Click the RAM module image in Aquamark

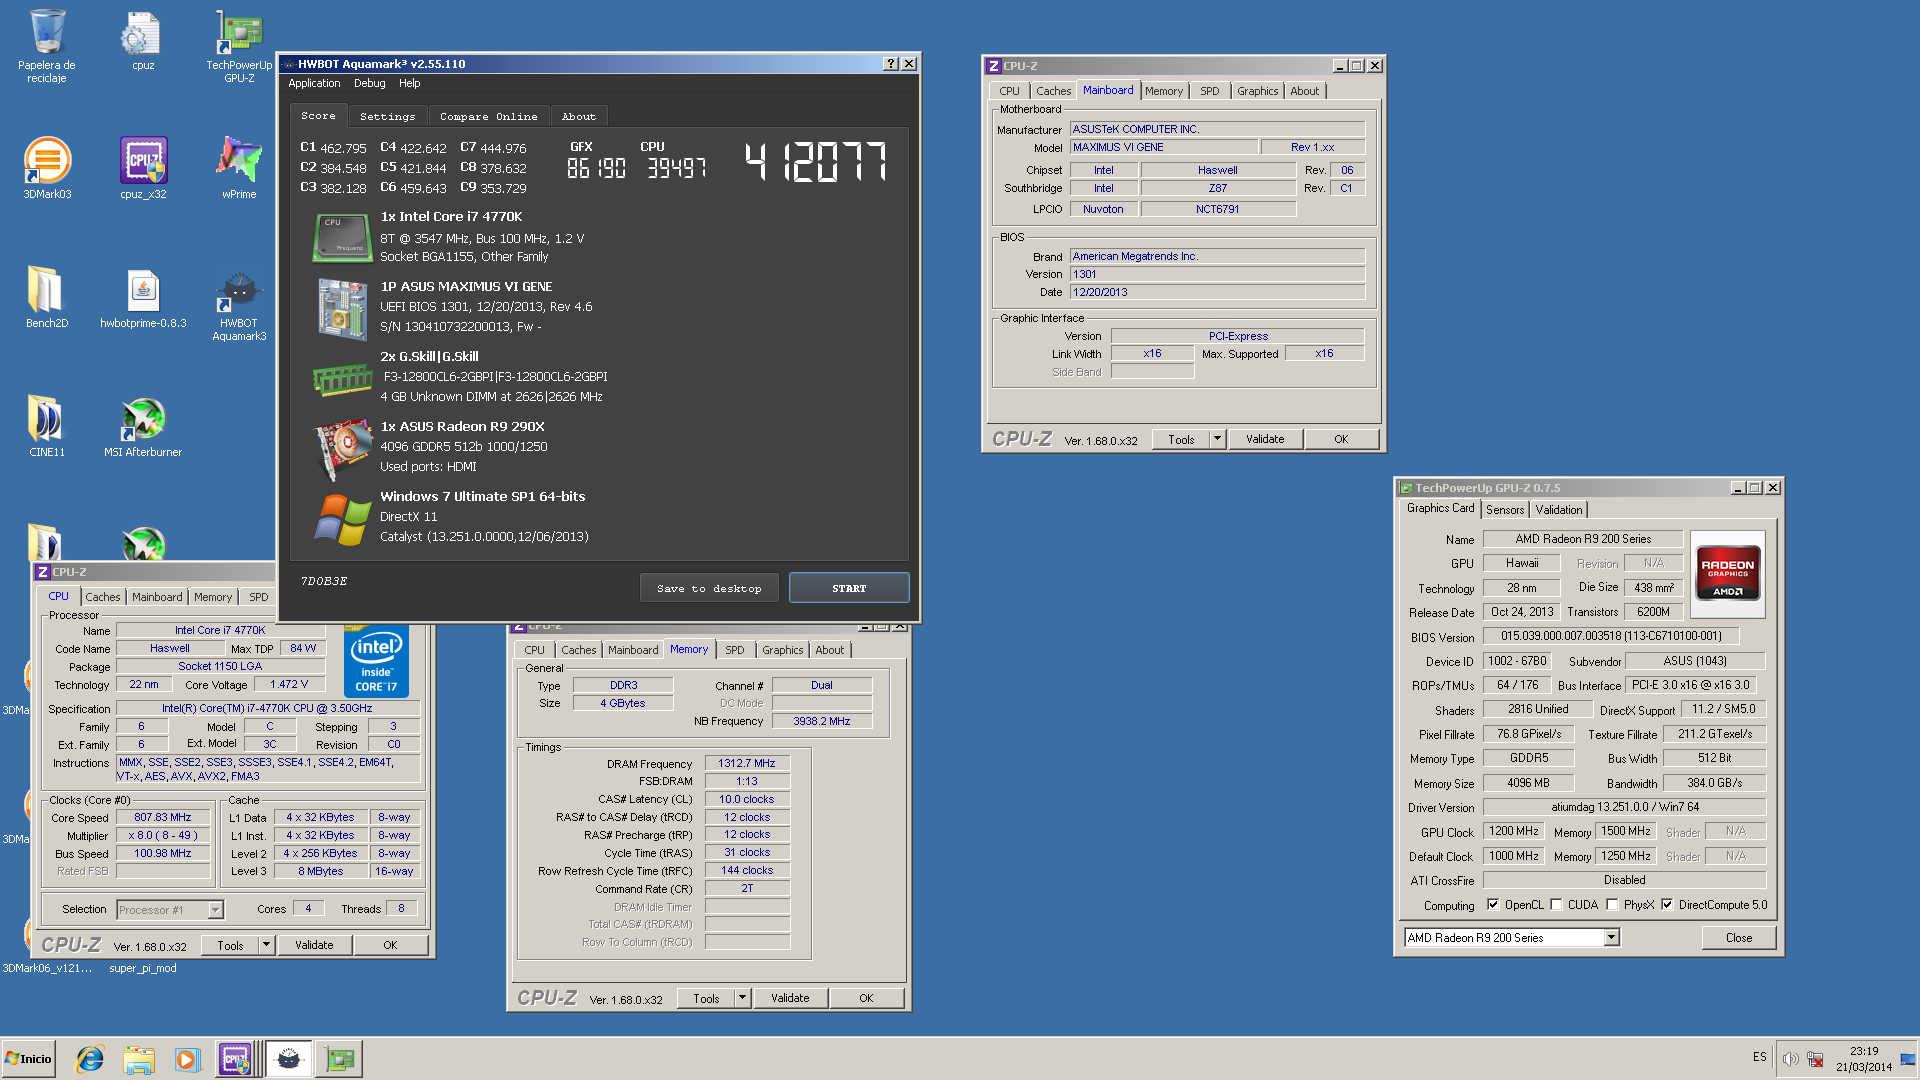point(342,379)
